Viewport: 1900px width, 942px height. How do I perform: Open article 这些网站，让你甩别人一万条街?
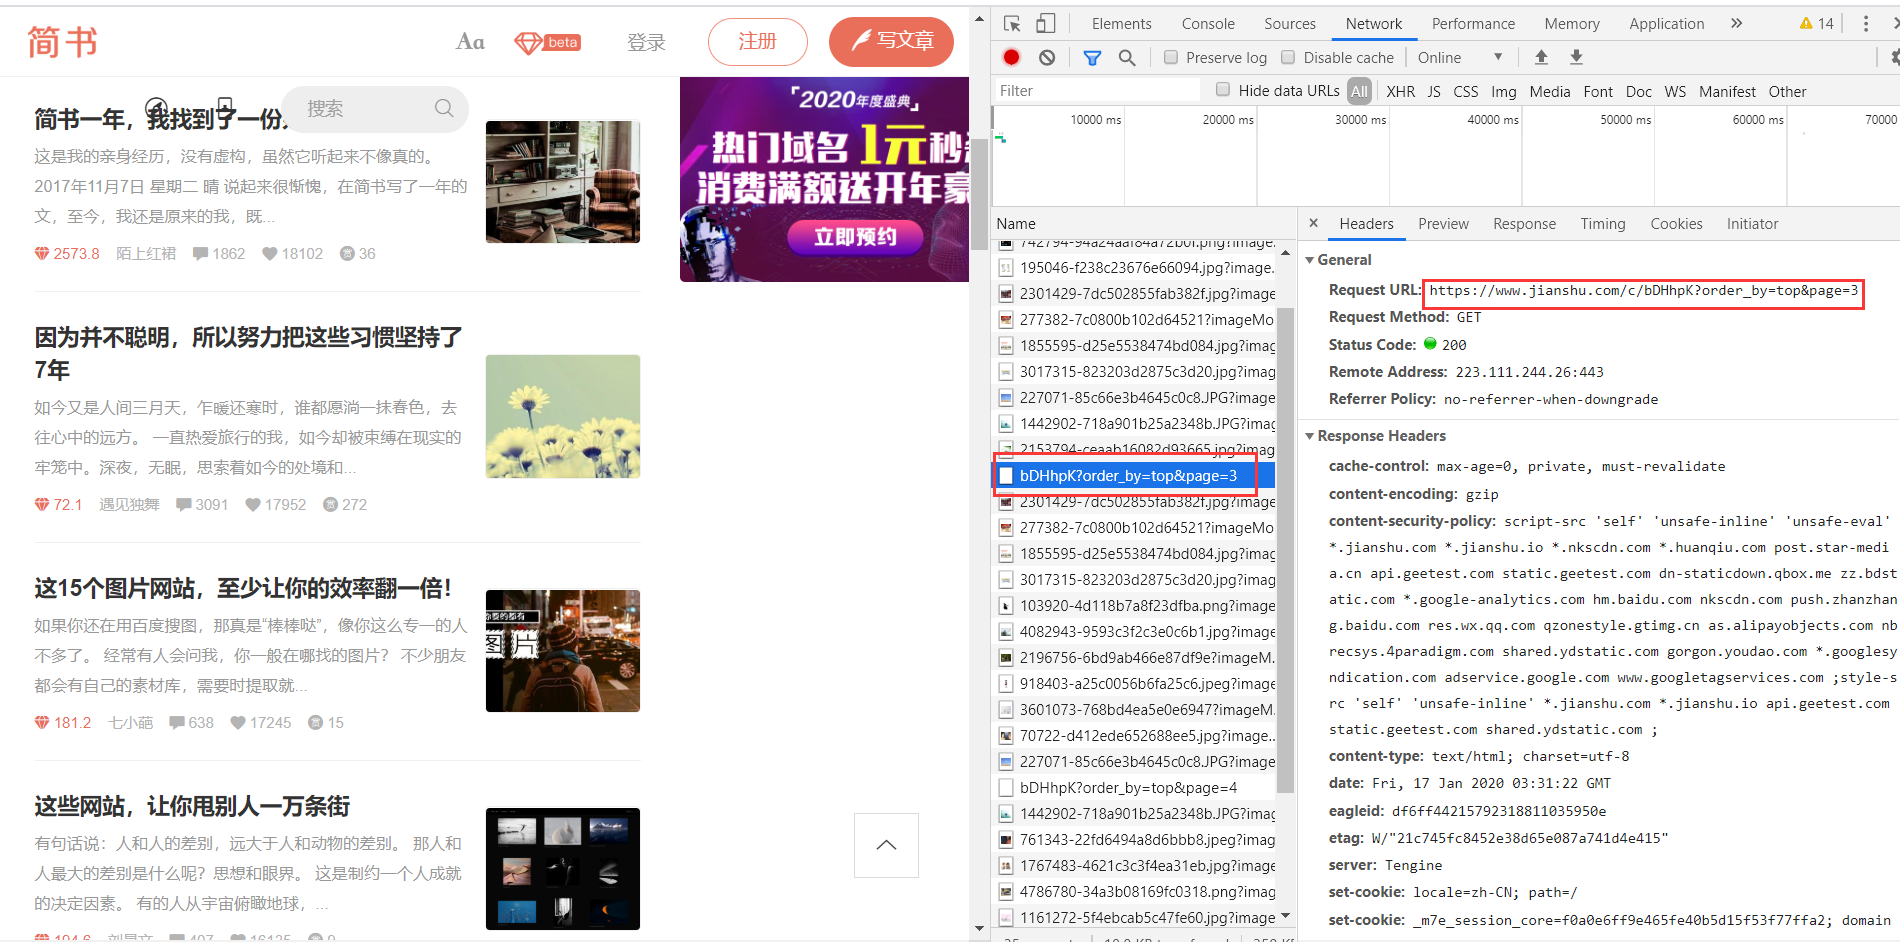[x=192, y=806]
